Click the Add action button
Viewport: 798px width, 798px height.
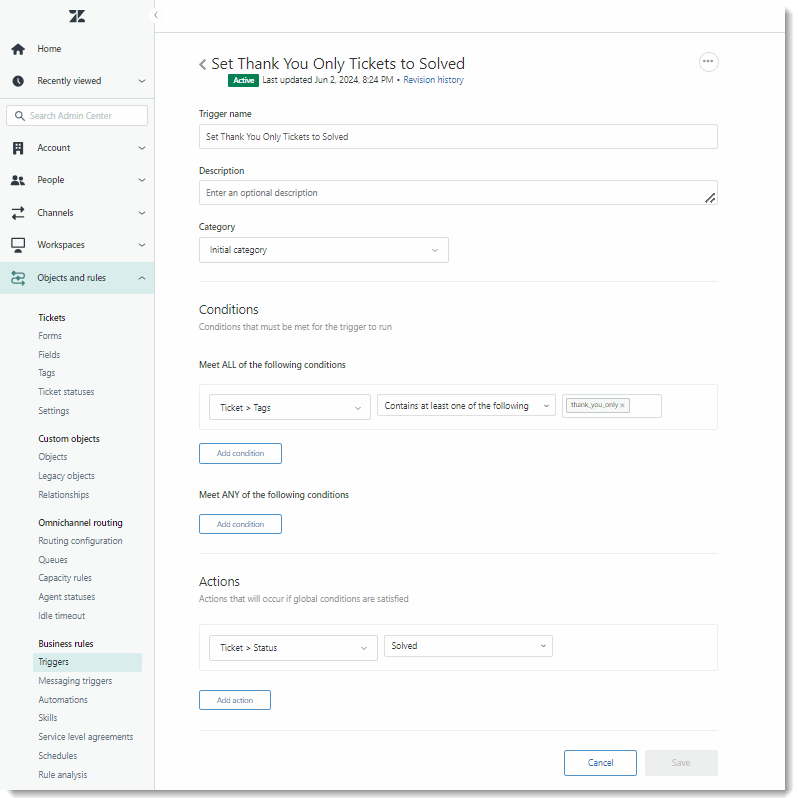coord(235,700)
